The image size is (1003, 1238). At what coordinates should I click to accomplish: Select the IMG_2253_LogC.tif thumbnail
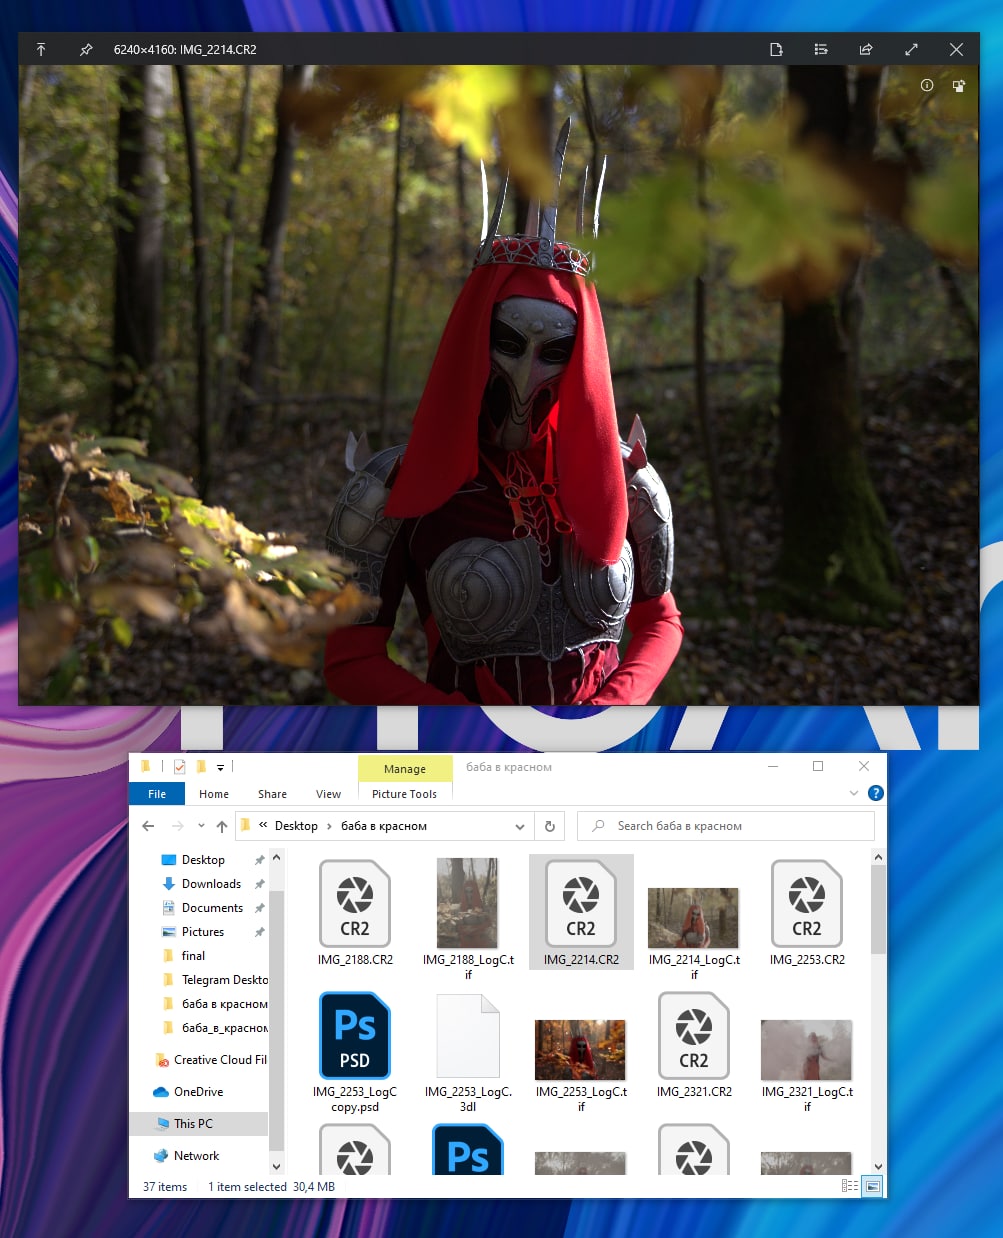[x=580, y=1050]
